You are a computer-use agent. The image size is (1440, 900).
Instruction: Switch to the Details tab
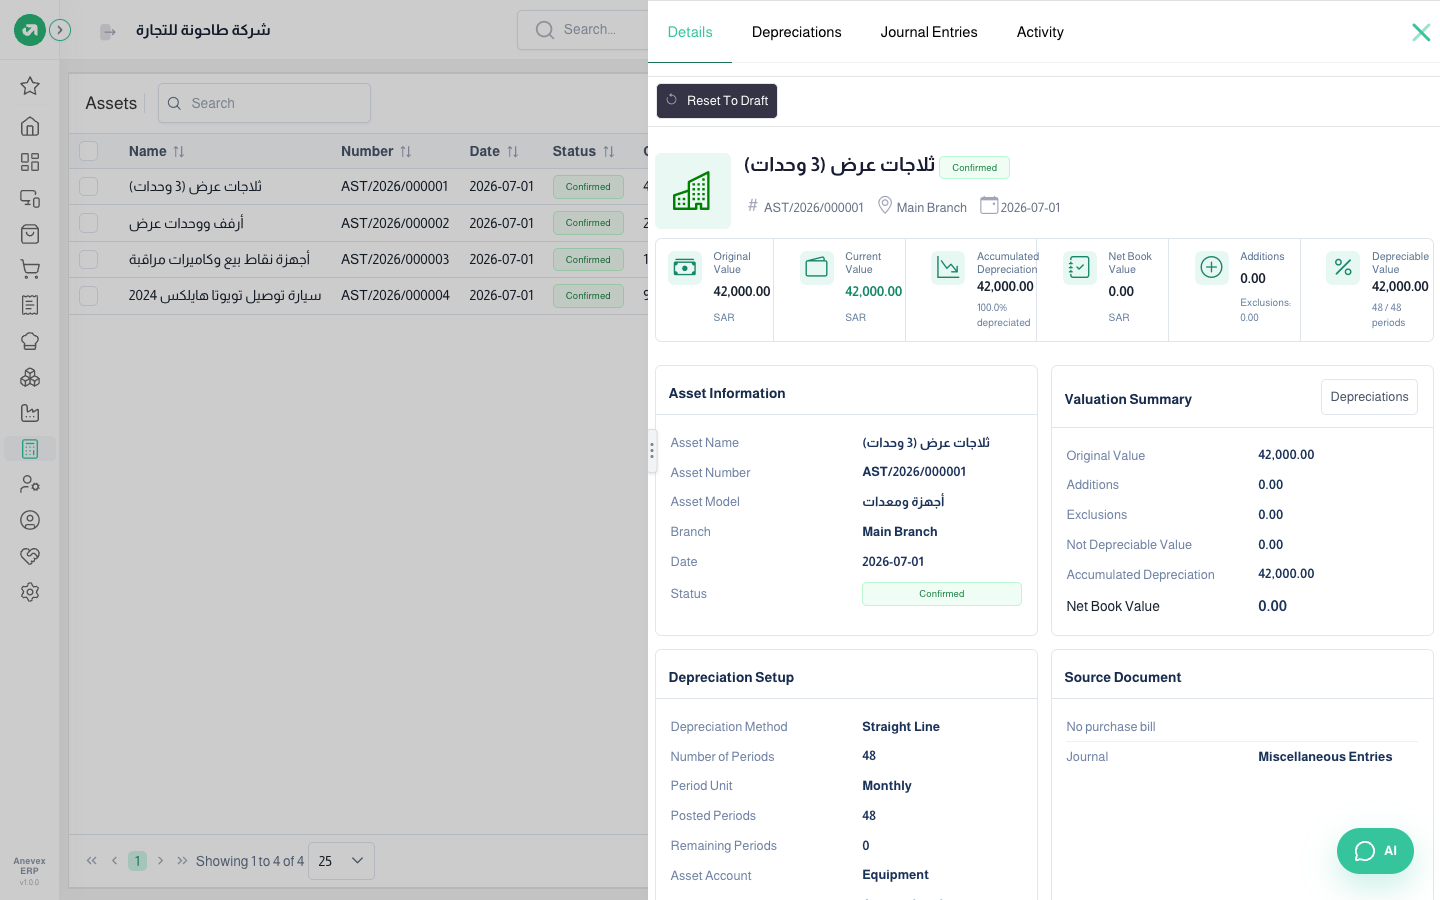coord(690,32)
